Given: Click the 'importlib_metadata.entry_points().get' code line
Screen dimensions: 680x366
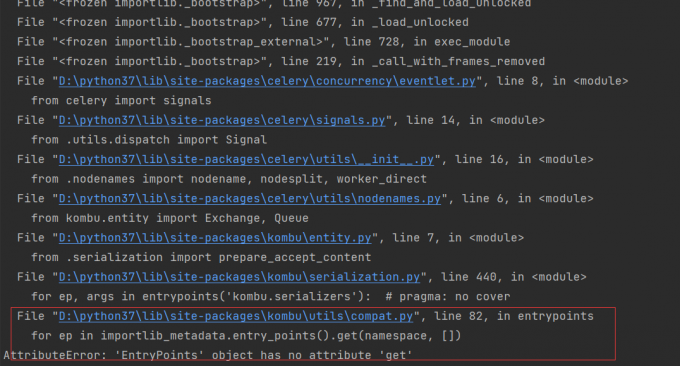Looking at the screenshot, I should click(x=246, y=336).
